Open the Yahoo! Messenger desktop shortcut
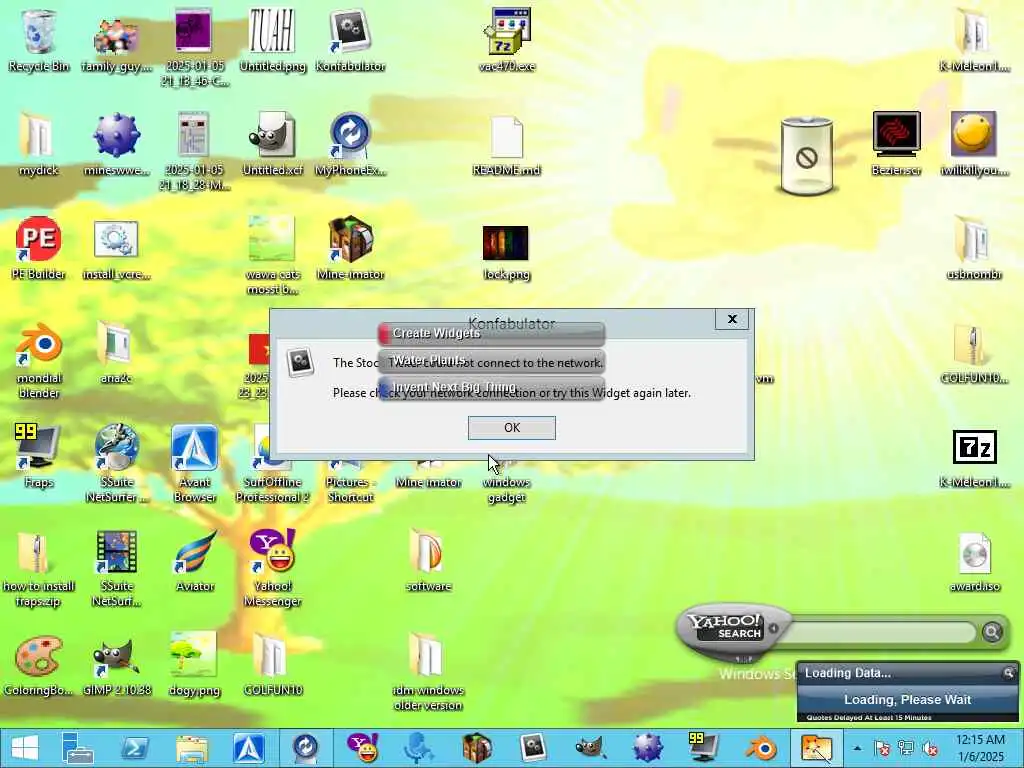Viewport: 1024px width, 768px height. [x=272, y=567]
